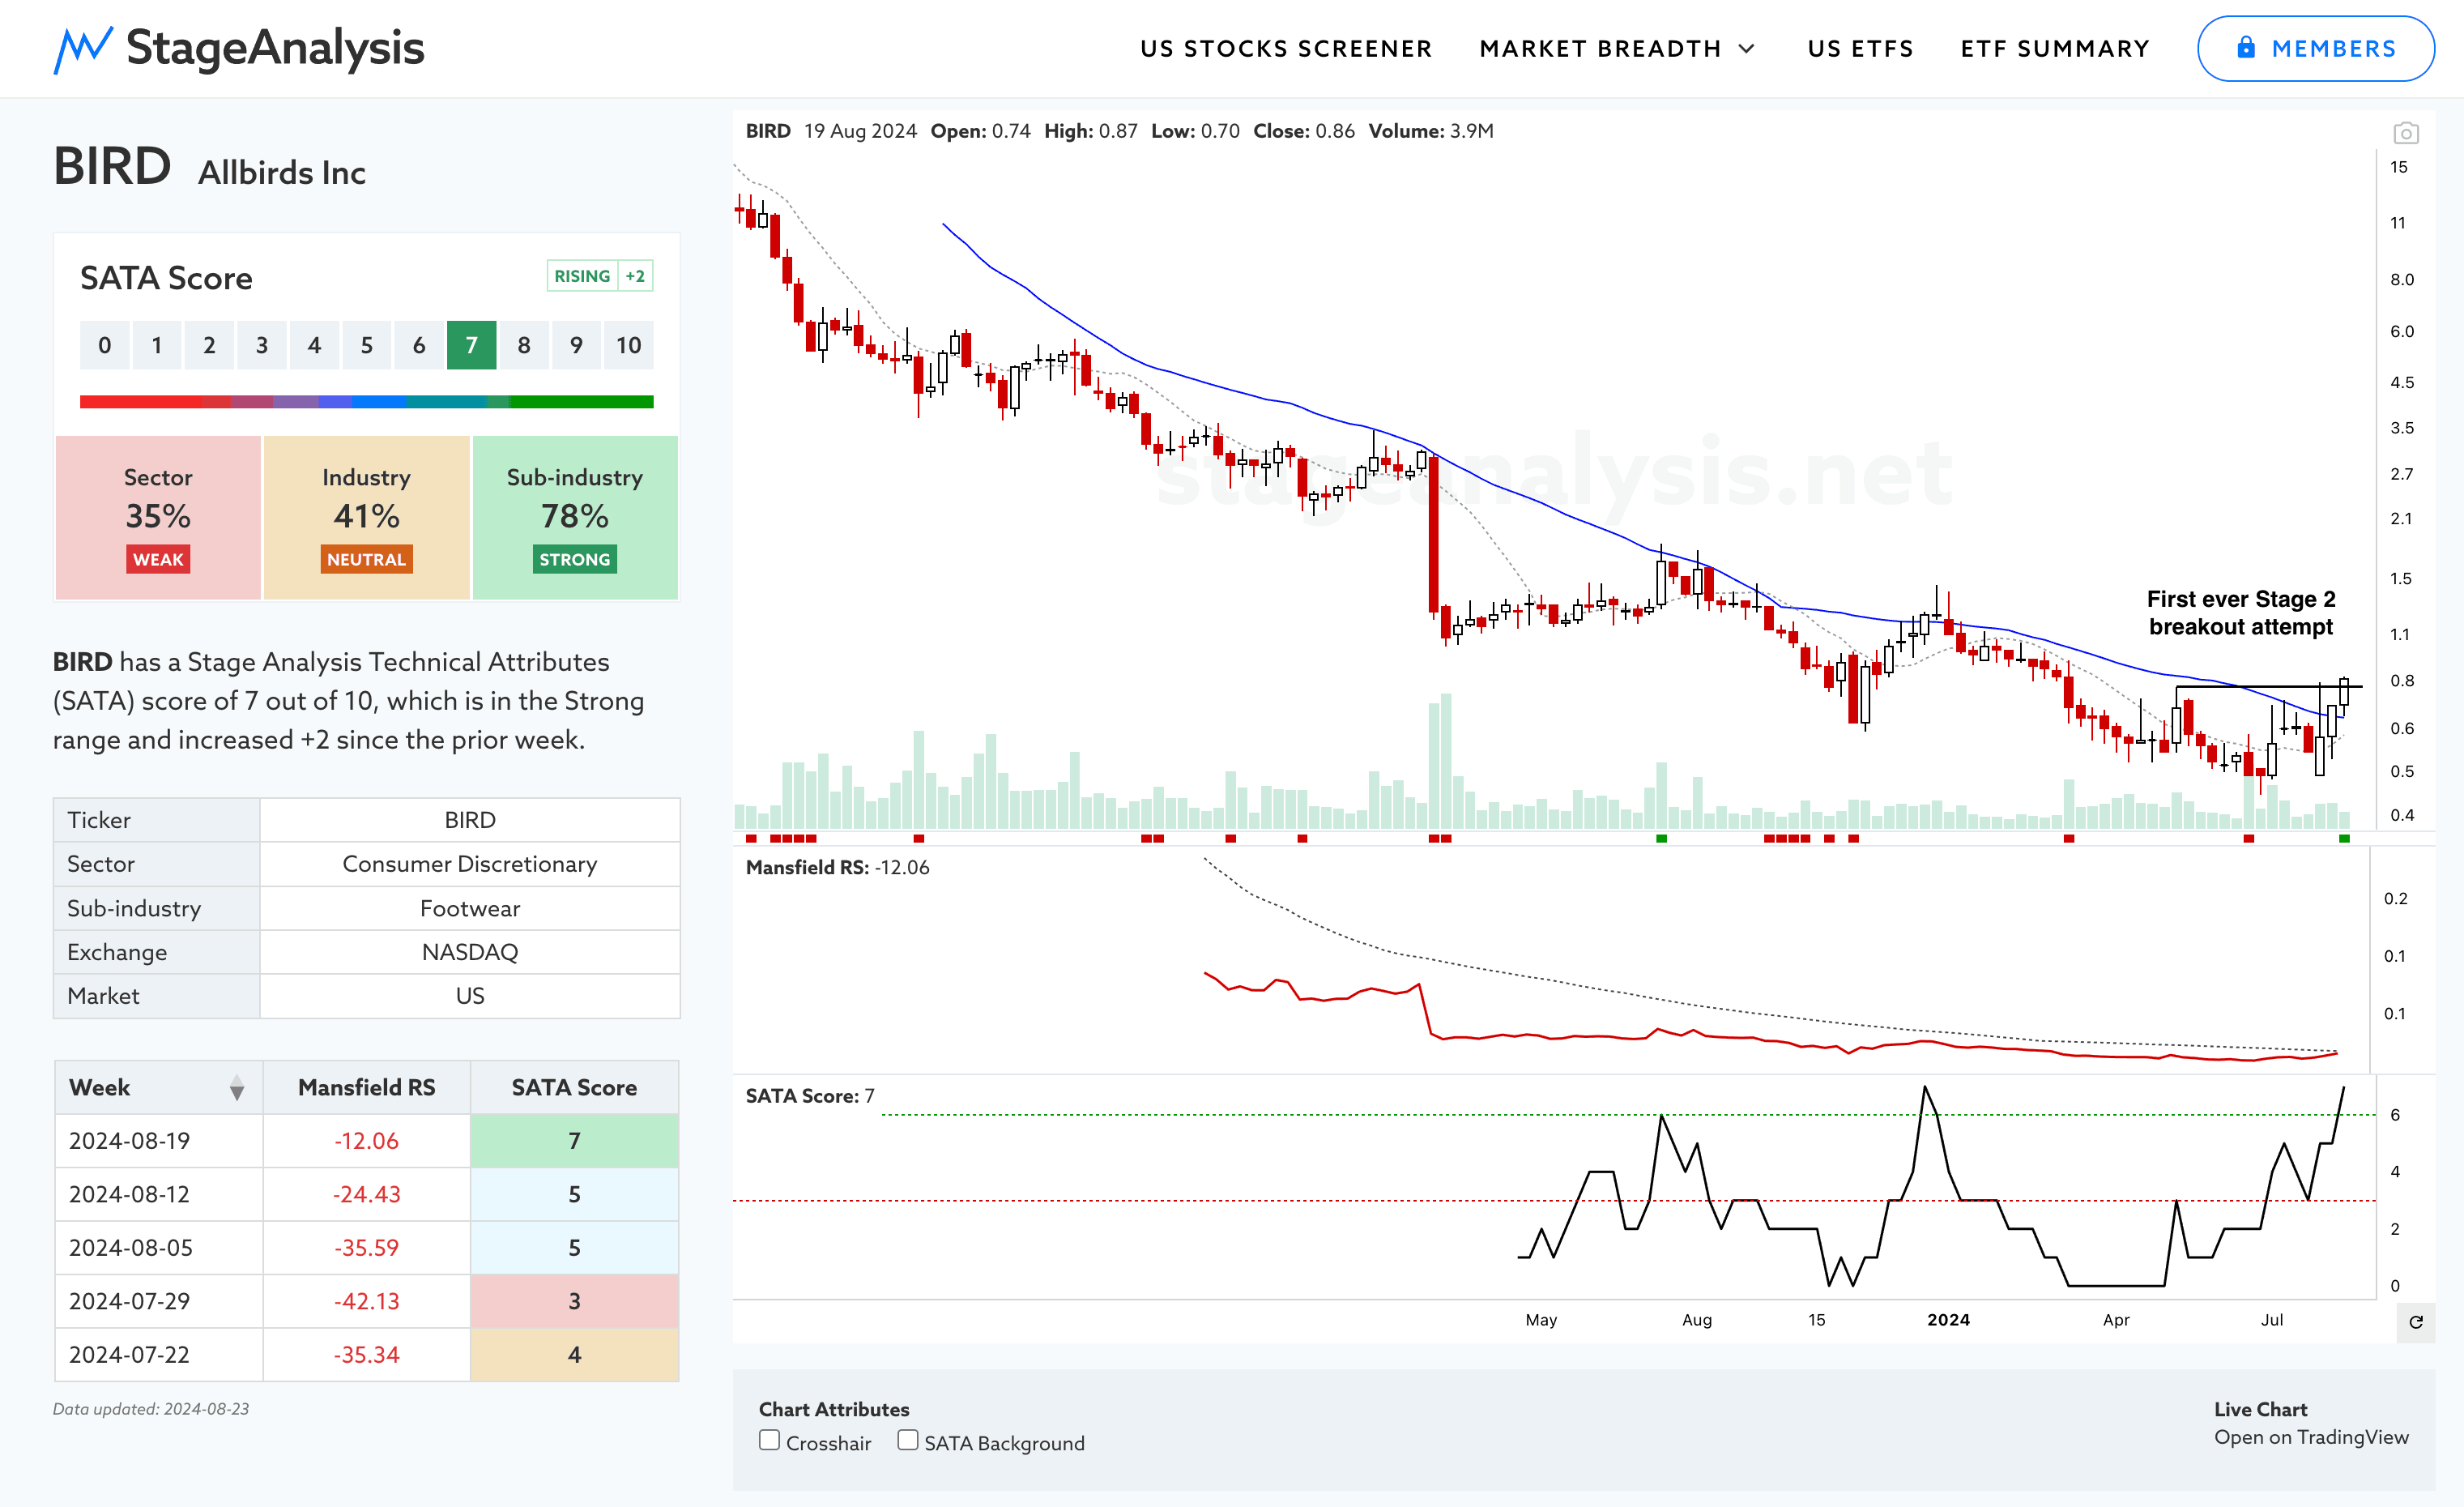Image resolution: width=2464 pixels, height=1507 pixels.
Task: Open on TradingView live chart link
Action: coord(2311,1437)
